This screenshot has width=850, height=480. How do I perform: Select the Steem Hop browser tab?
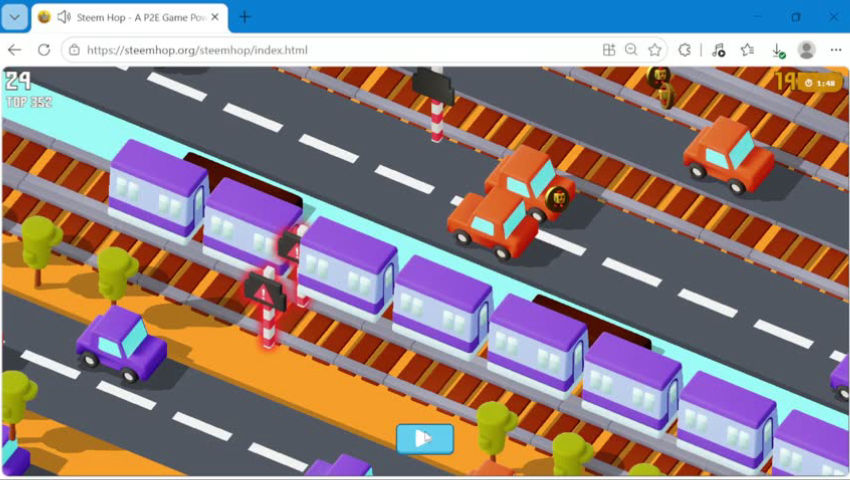pyautogui.click(x=130, y=17)
